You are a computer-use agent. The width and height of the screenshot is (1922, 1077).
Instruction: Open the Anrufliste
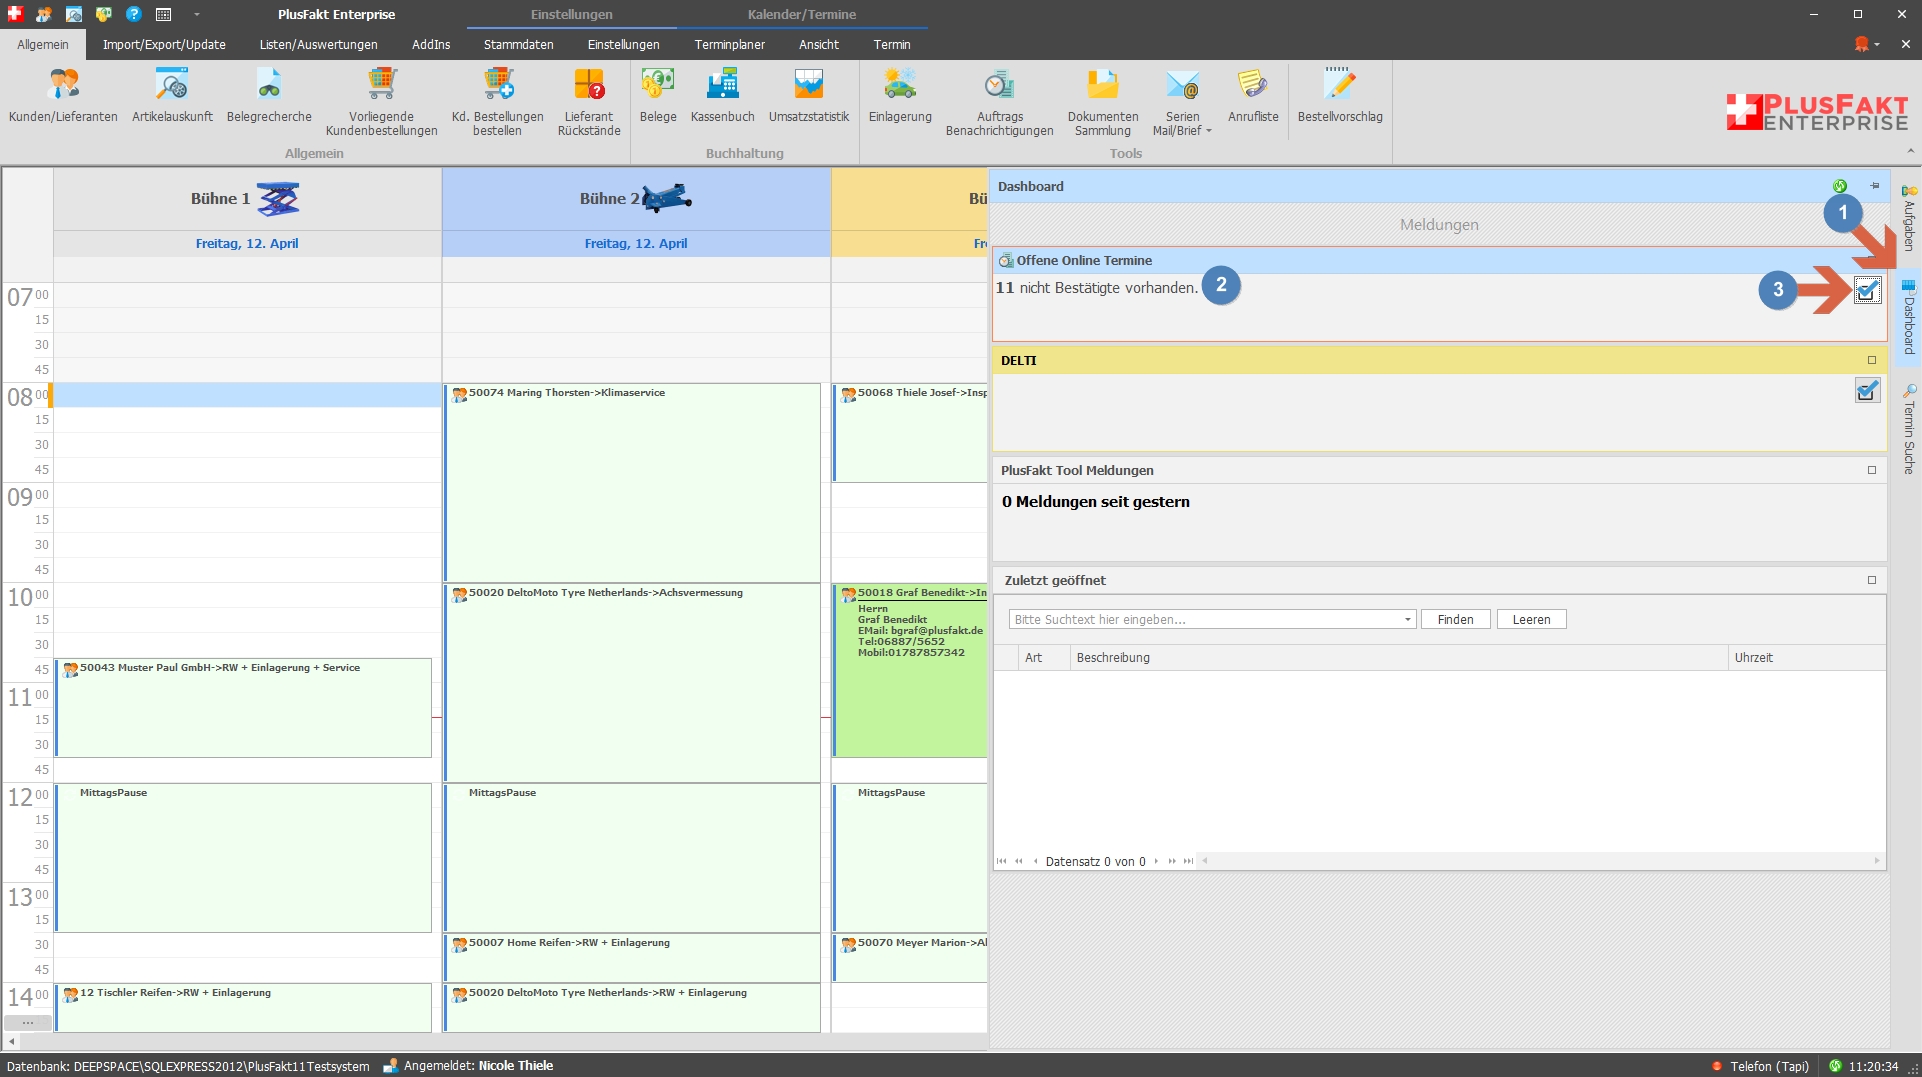coord(1253,97)
